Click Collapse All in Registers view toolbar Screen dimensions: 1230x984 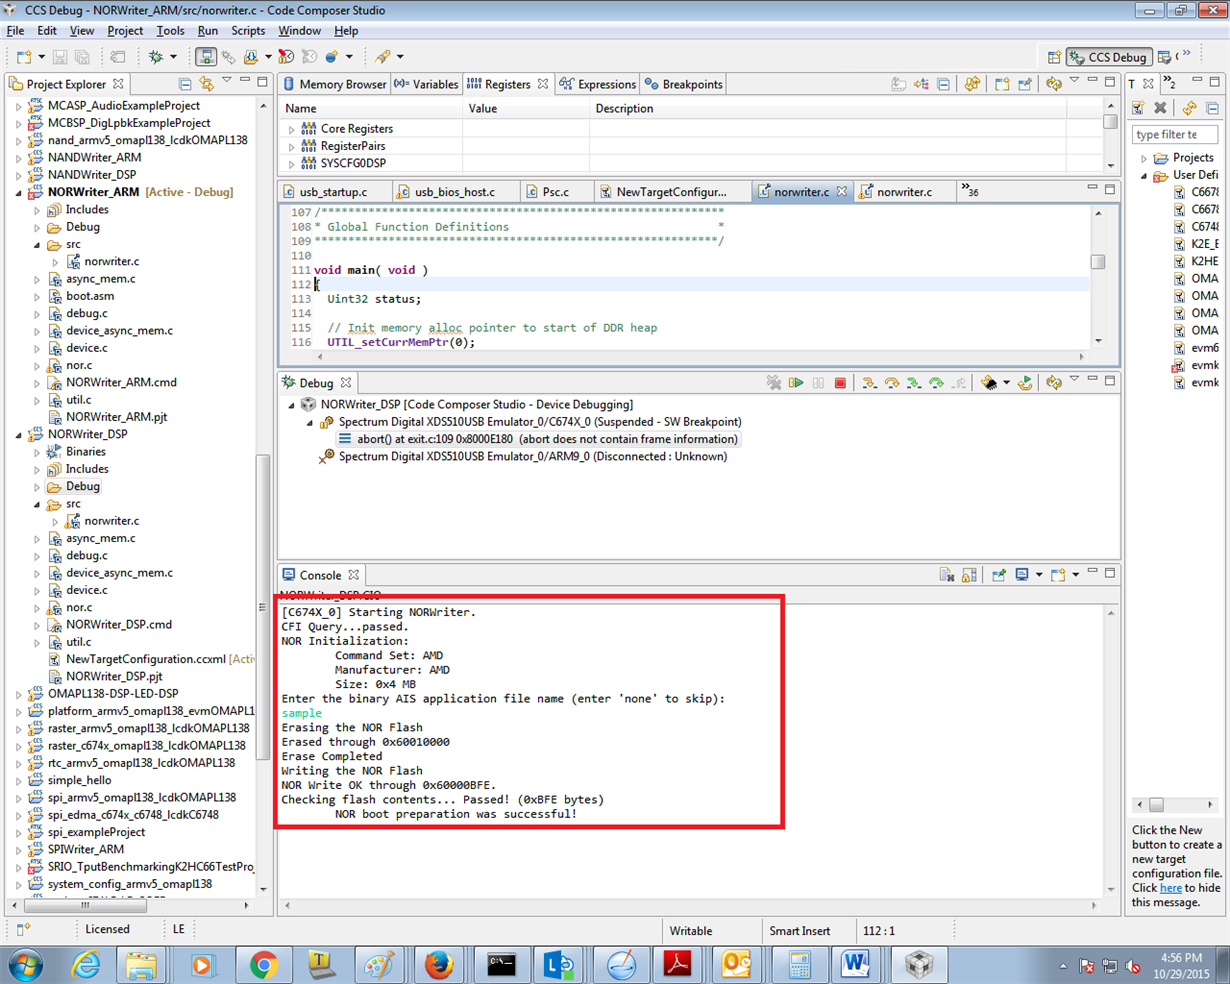coord(943,85)
